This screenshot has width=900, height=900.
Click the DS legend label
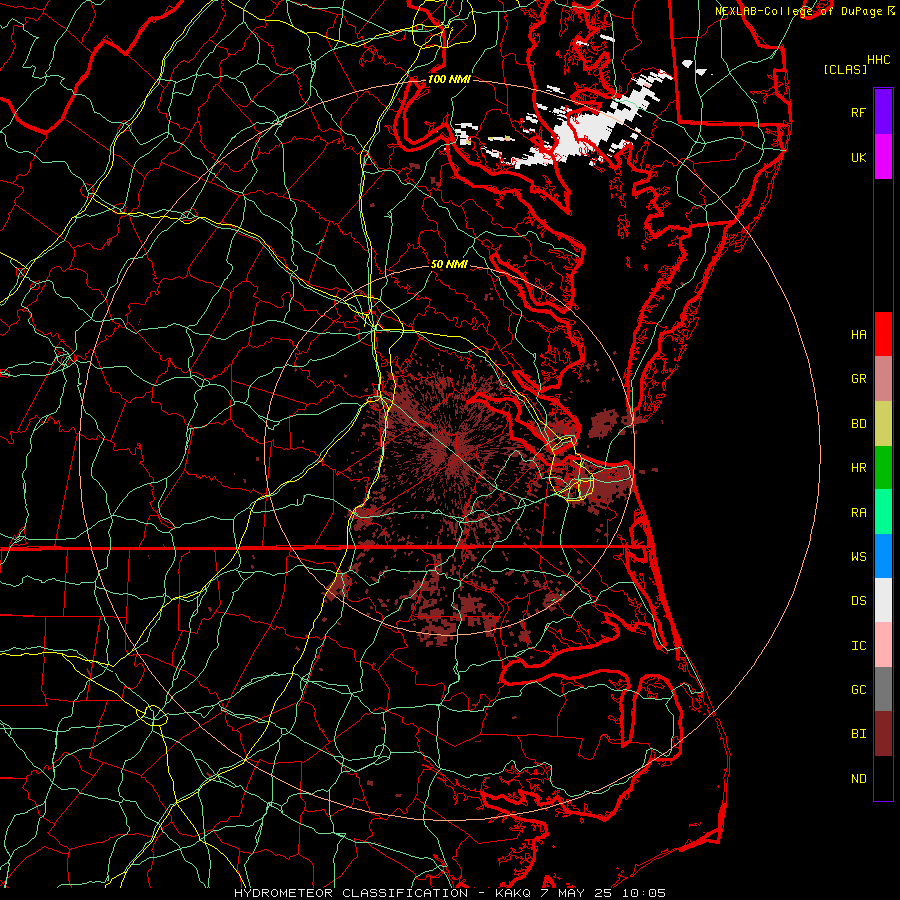(x=858, y=601)
